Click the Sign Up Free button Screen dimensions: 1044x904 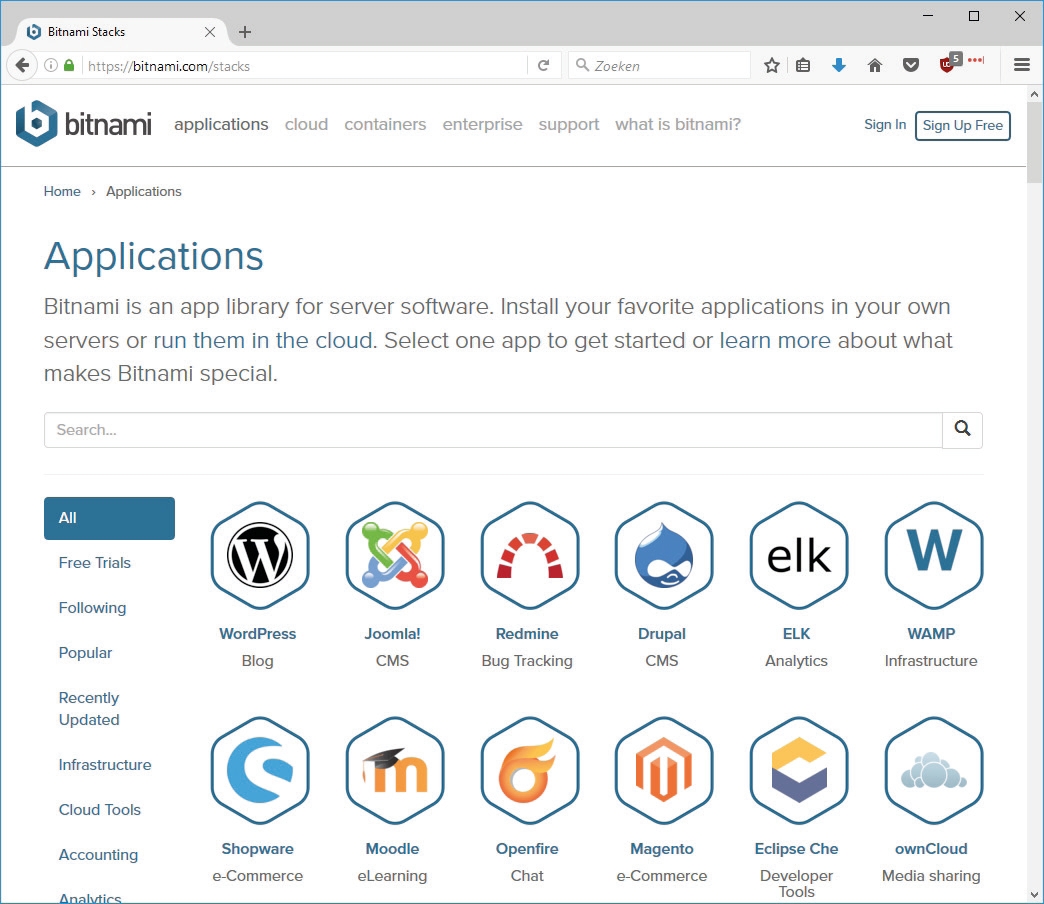(x=962, y=126)
